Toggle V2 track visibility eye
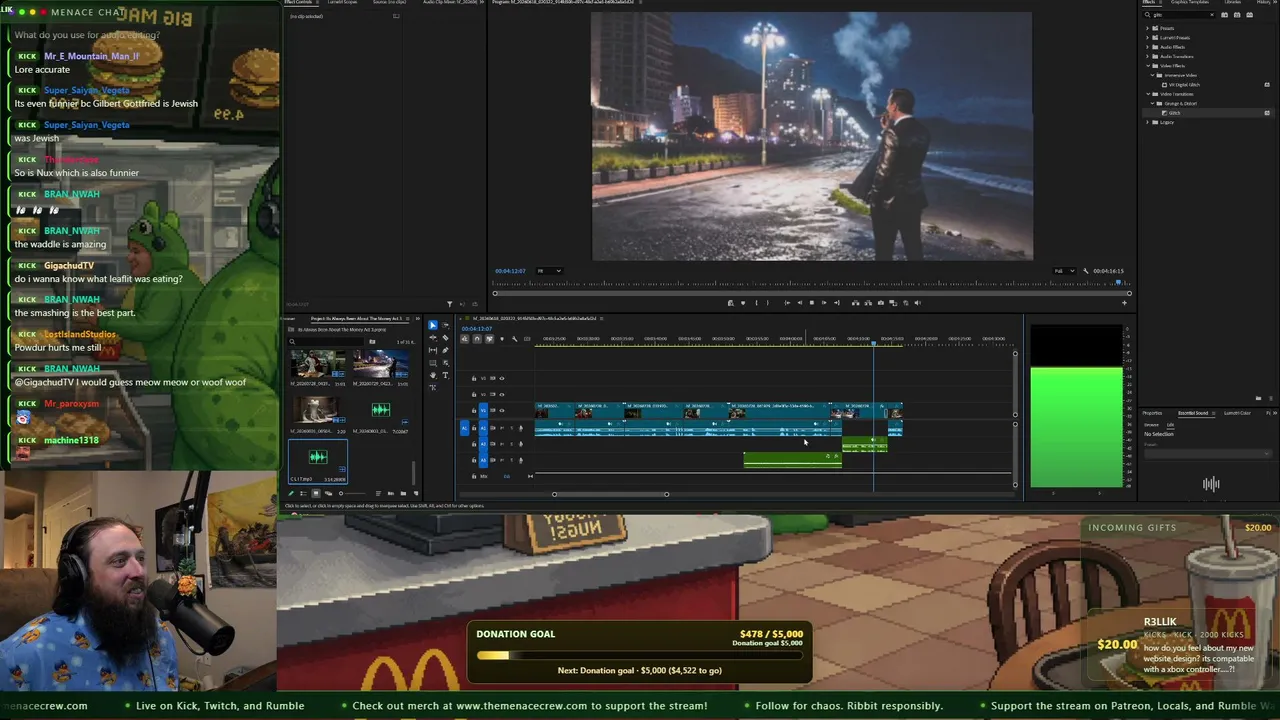 [x=502, y=394]
